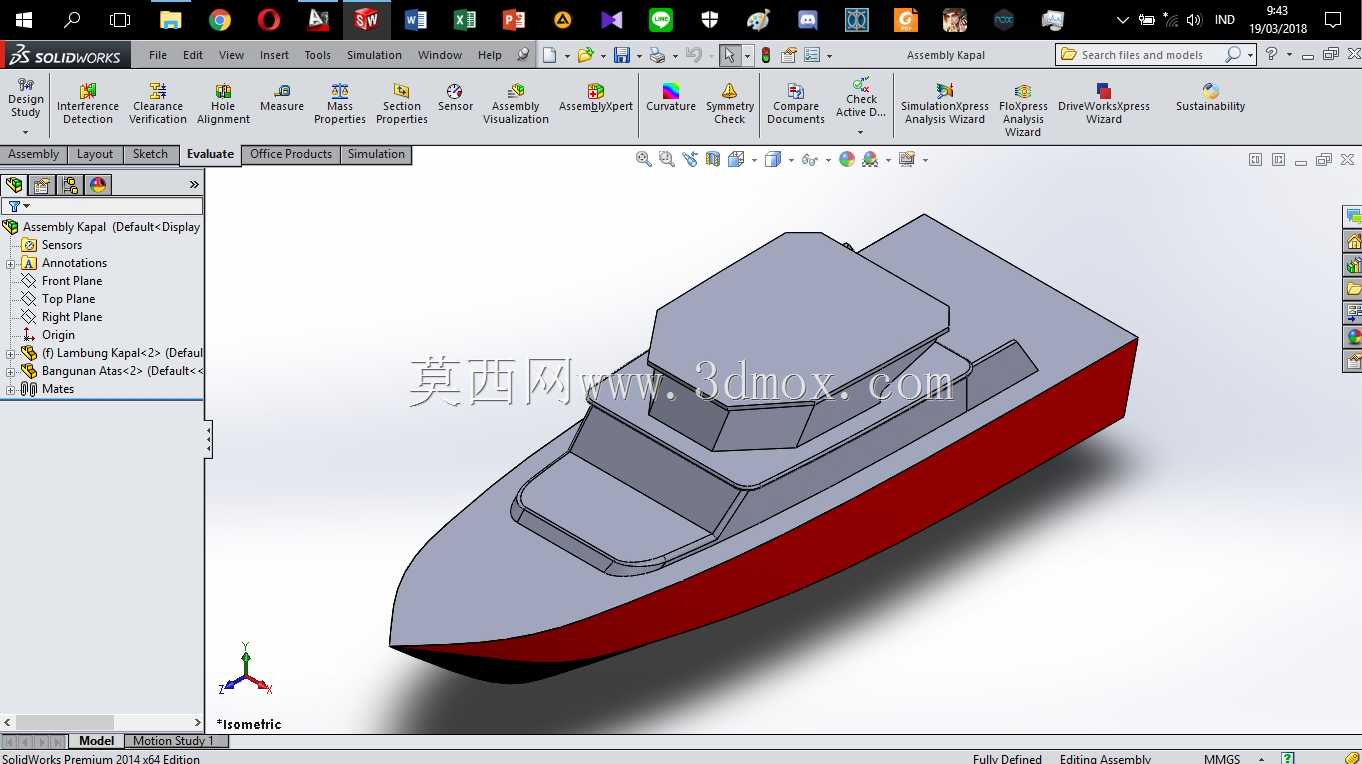Open the Motion Study 1 tab
This screenshot has width=1362, height=764.
174,741
